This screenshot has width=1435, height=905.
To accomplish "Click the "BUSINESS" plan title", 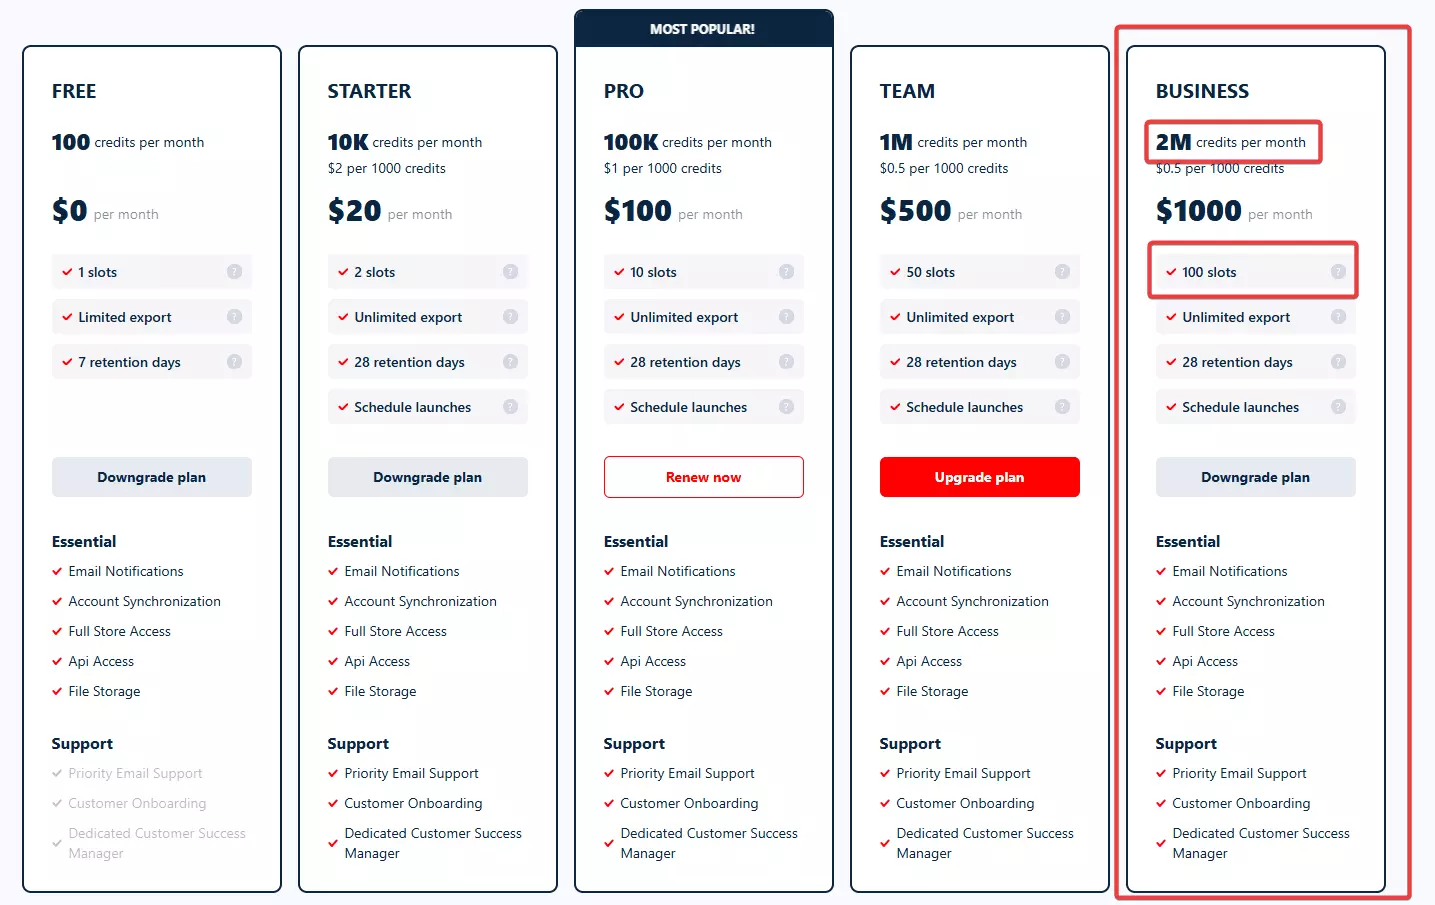I will click(x=1201, y=90).
